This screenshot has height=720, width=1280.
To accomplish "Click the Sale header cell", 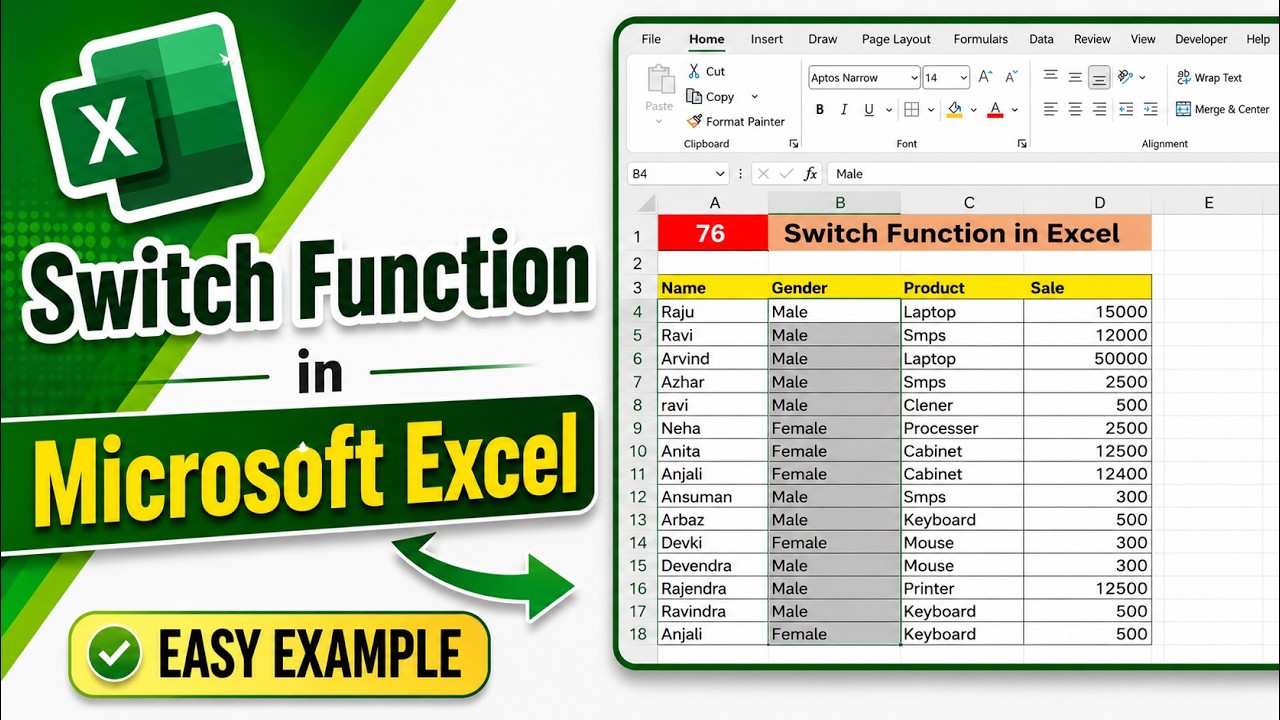I will click(x=1088, y=287).
